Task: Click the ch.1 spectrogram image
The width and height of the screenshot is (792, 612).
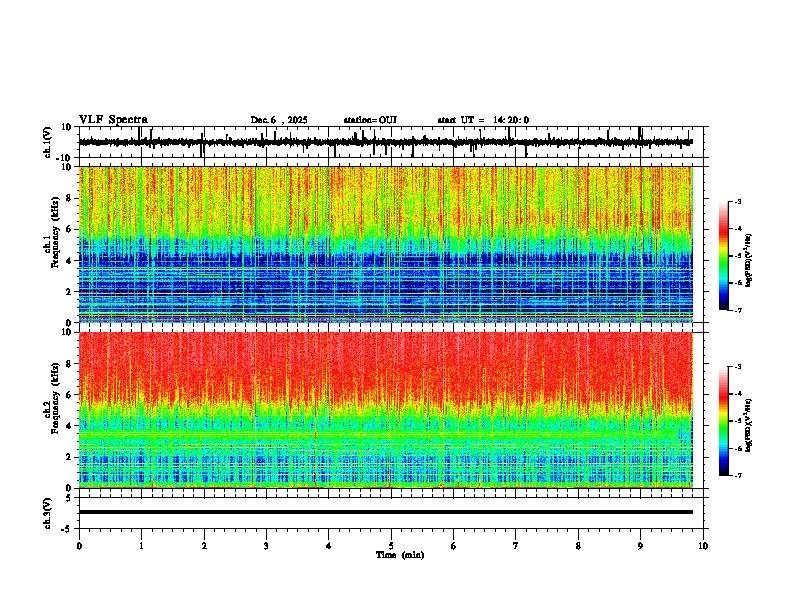Action: pos(385,244)
